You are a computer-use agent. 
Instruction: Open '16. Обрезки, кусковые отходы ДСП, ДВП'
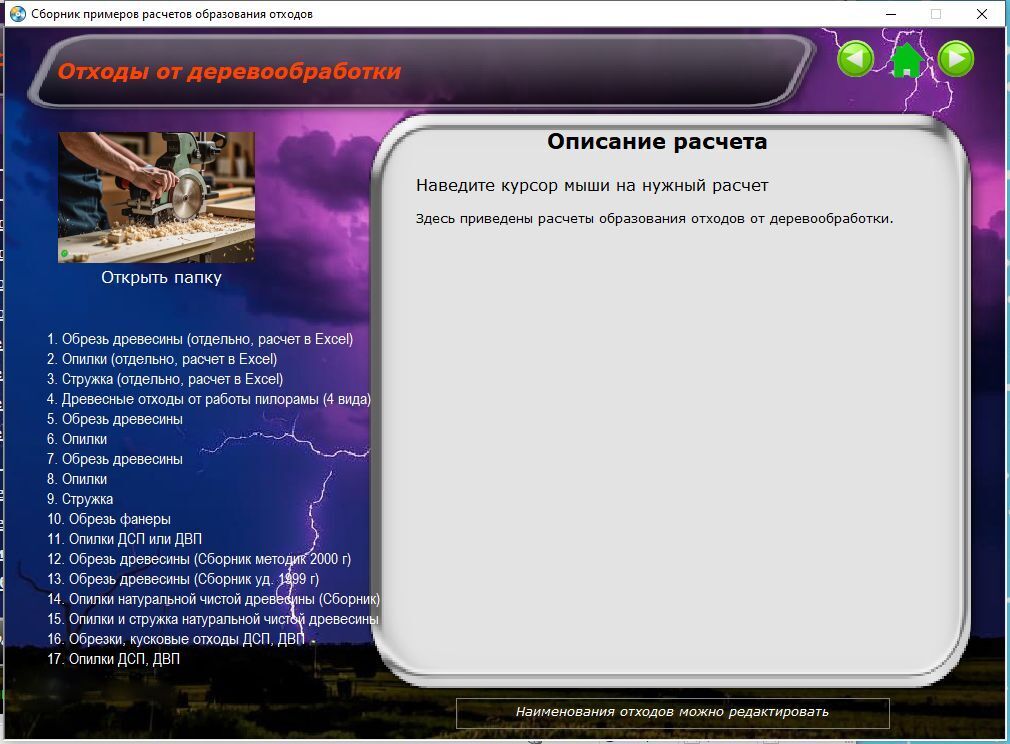click(176, 639)
